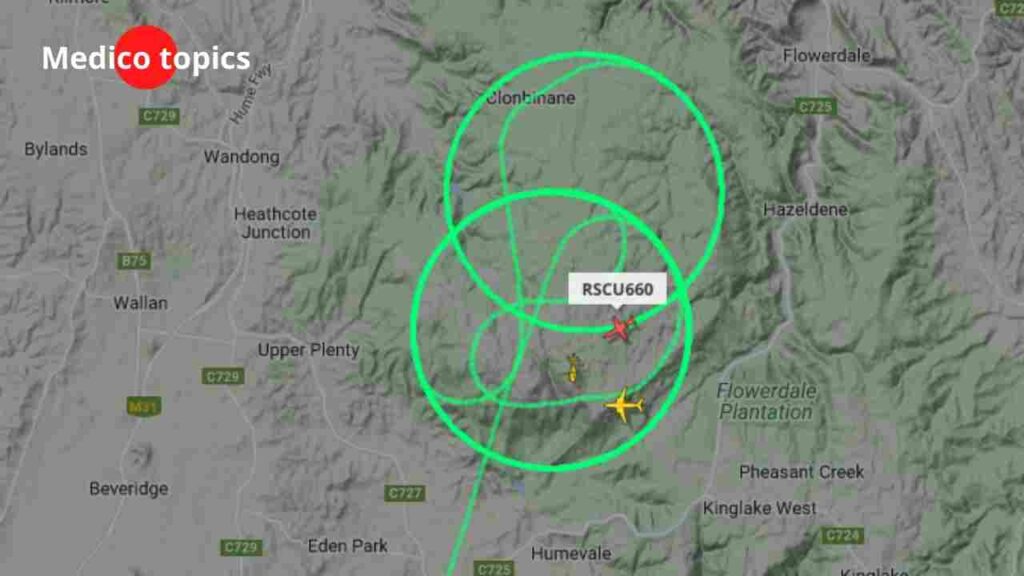Select the yellow airplane icon

(624, 406)
